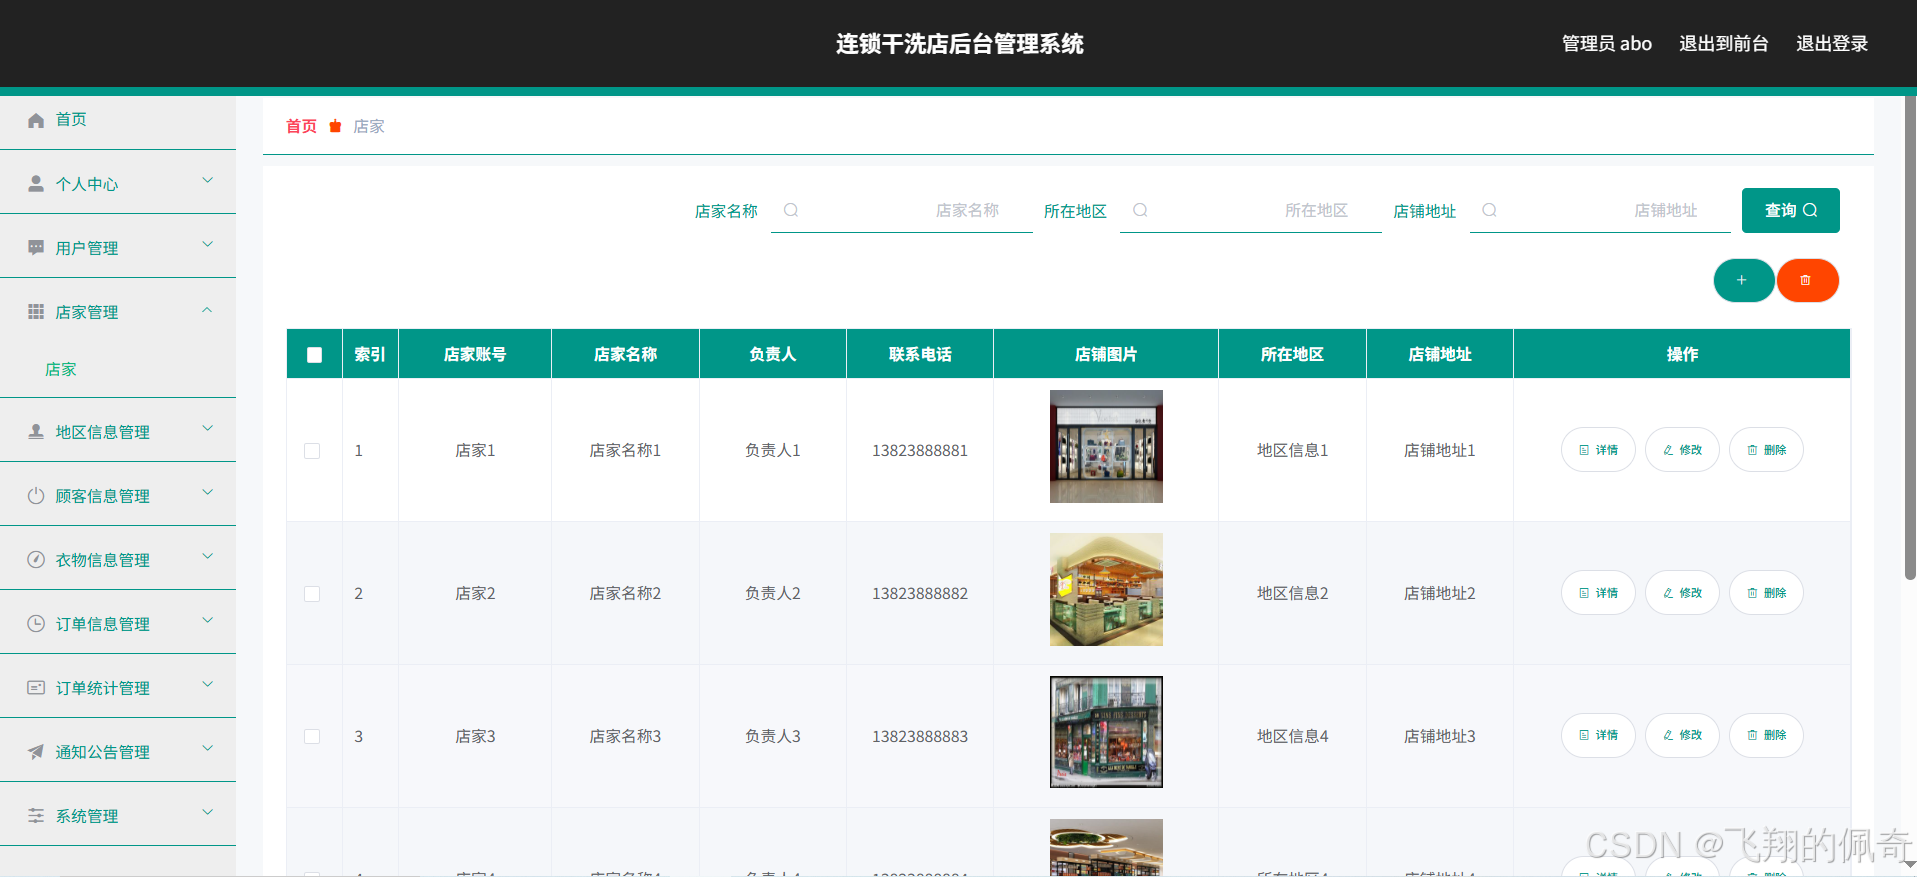Open the 通知公告管理 sidebar menu
This screenshot has height=877, width=1917.
pyautogui.click(x=118, y=752)
